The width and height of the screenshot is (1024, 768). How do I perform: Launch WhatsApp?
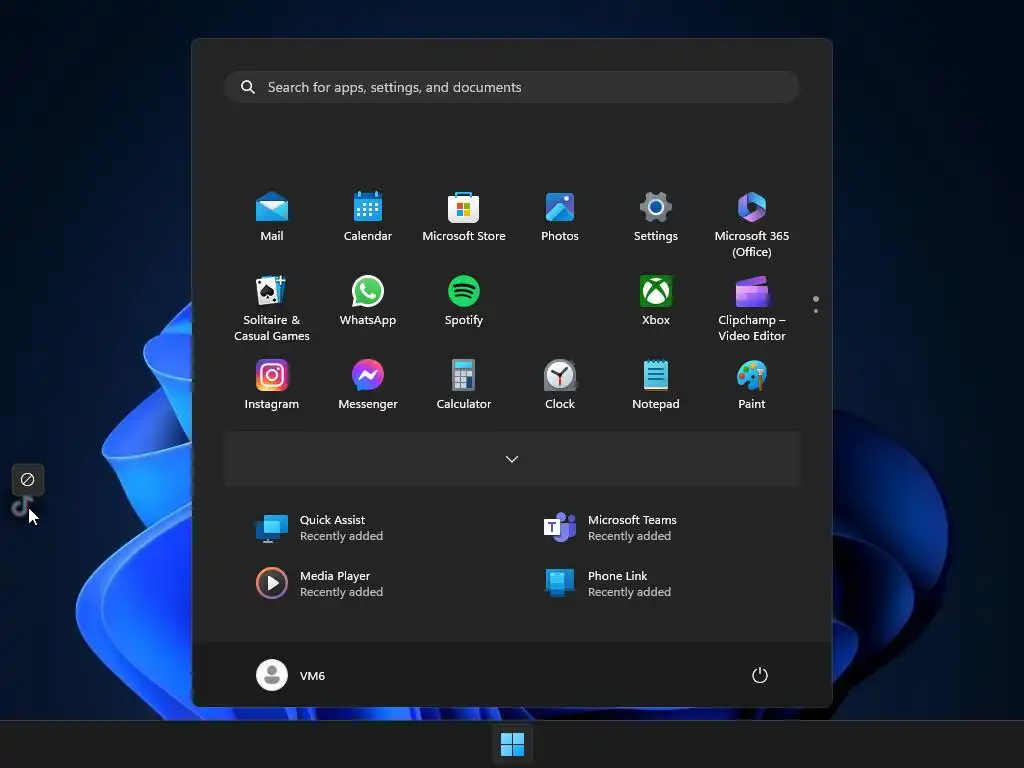[x=368, y=300]
